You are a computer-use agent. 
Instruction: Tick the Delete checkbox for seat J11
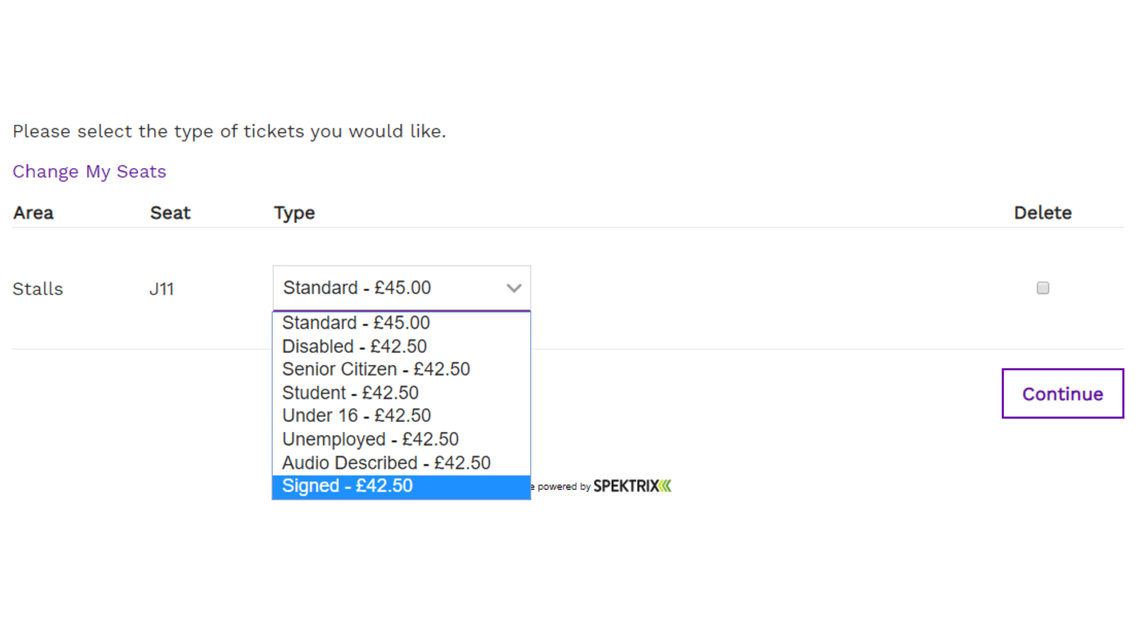pyautogui.click(x=1043, y=288)
